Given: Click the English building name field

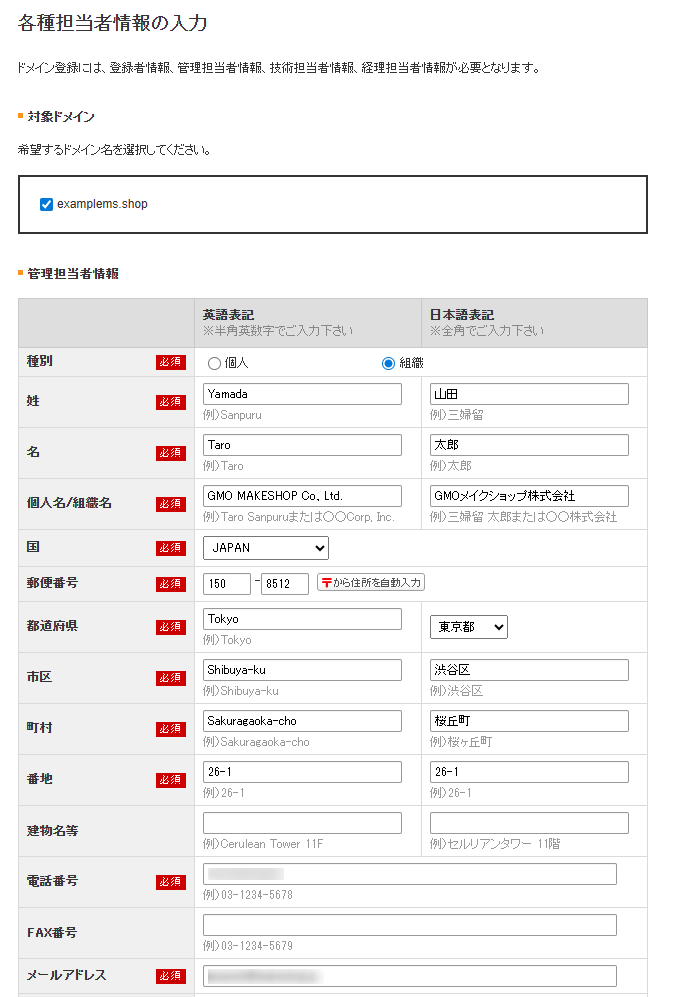Looking at the screenshot, I should click(x=302, y=823).
